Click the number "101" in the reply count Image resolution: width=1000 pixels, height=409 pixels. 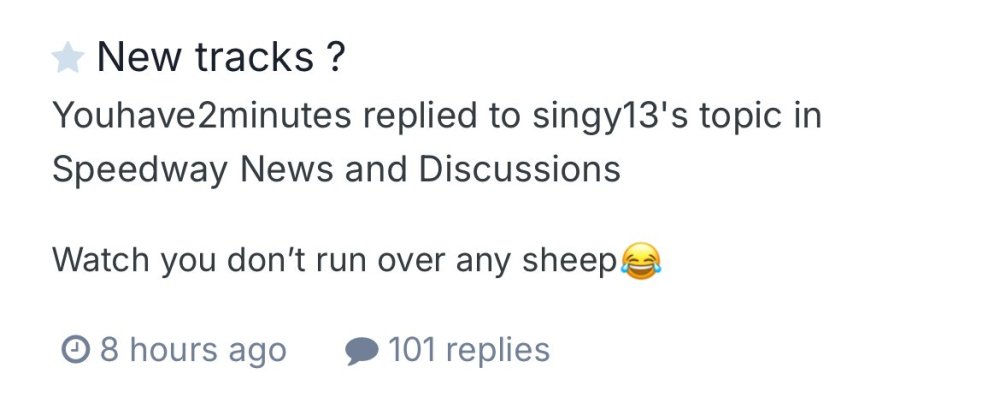coord(410,350)
